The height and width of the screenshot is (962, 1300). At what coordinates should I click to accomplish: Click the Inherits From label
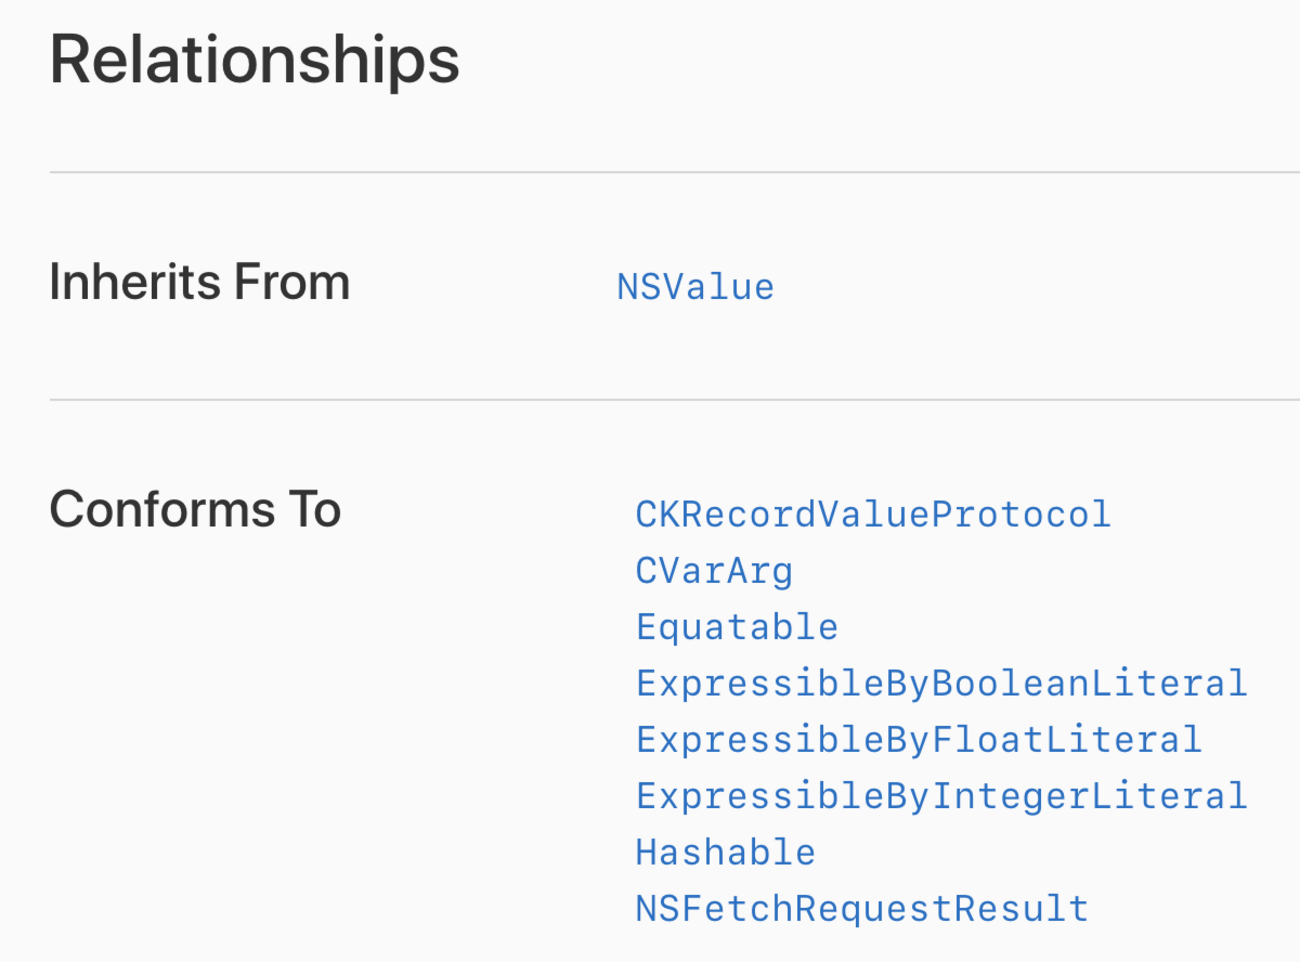click(x=199, y=282)
